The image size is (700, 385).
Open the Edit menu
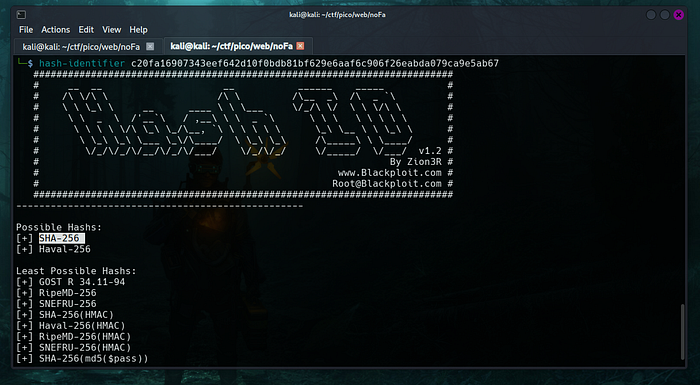pyautogui.click(x=86, y=29)
